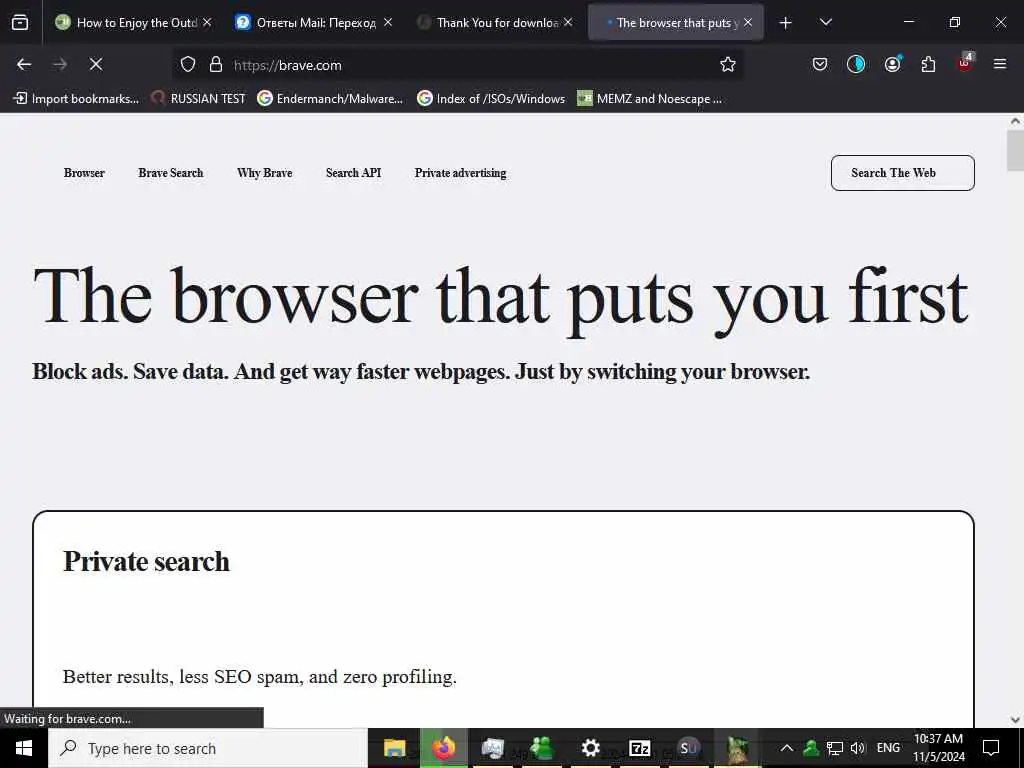This screenshot has height=768, width=1024.
Task: Open 7-Zip from the taskbar
Action: (x=639, y=748)
